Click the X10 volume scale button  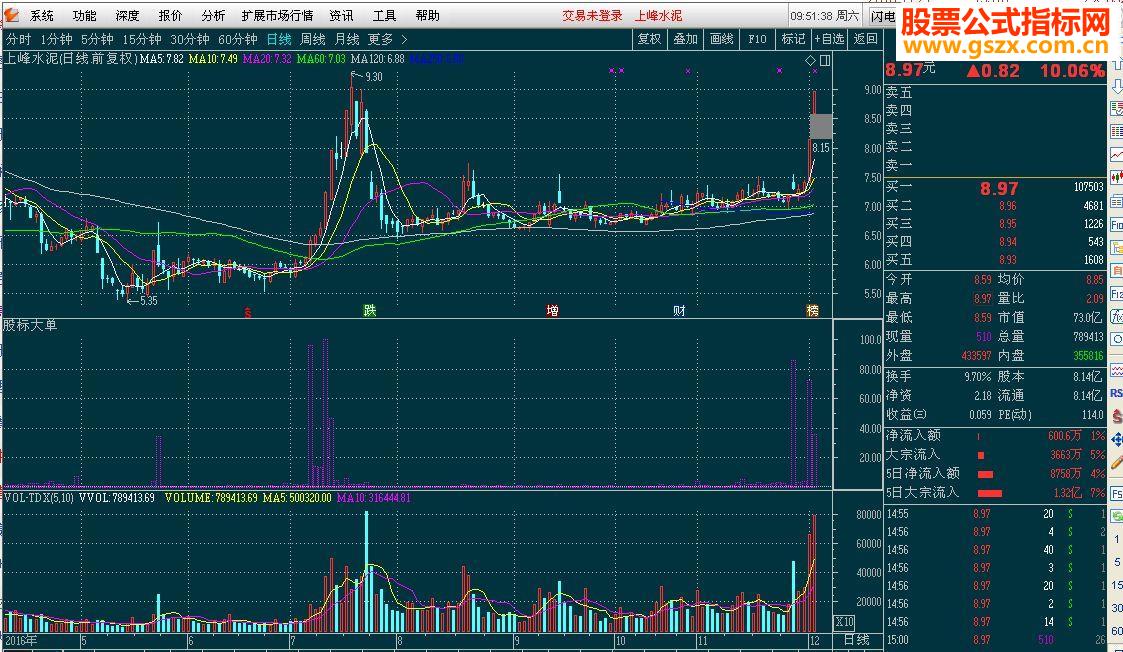[844, 622]
